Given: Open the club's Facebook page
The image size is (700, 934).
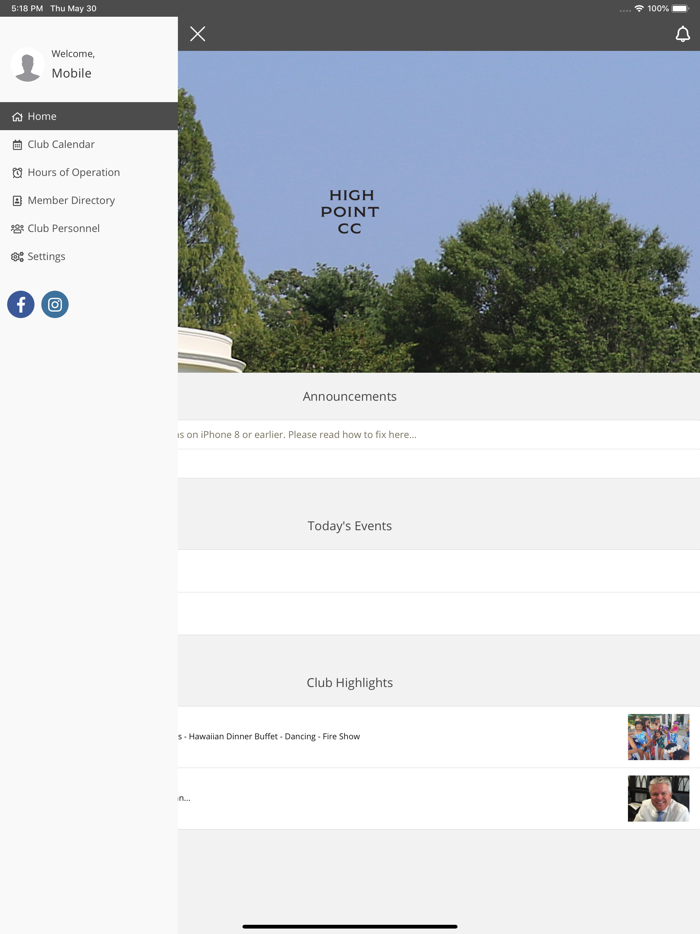Looking at the screenshot, I should click(x=21, y=304).
